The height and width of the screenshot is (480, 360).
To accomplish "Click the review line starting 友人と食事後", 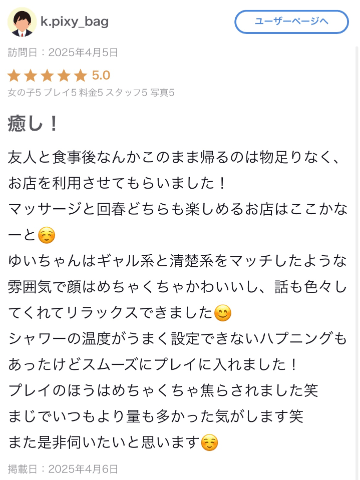I will click(174, 157).
